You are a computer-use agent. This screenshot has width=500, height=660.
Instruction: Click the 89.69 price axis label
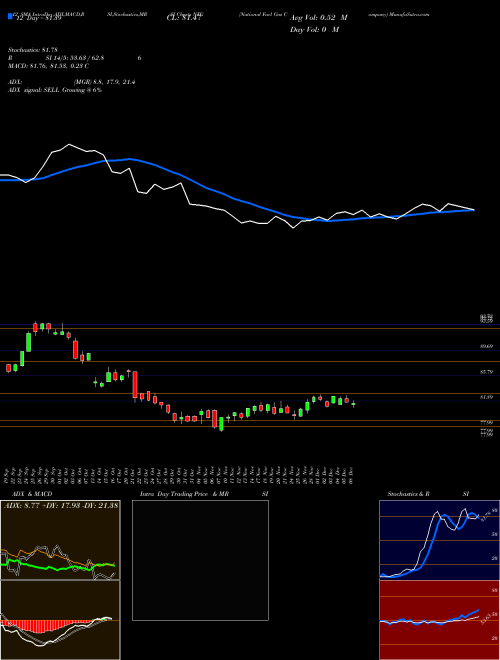[487, 346]
